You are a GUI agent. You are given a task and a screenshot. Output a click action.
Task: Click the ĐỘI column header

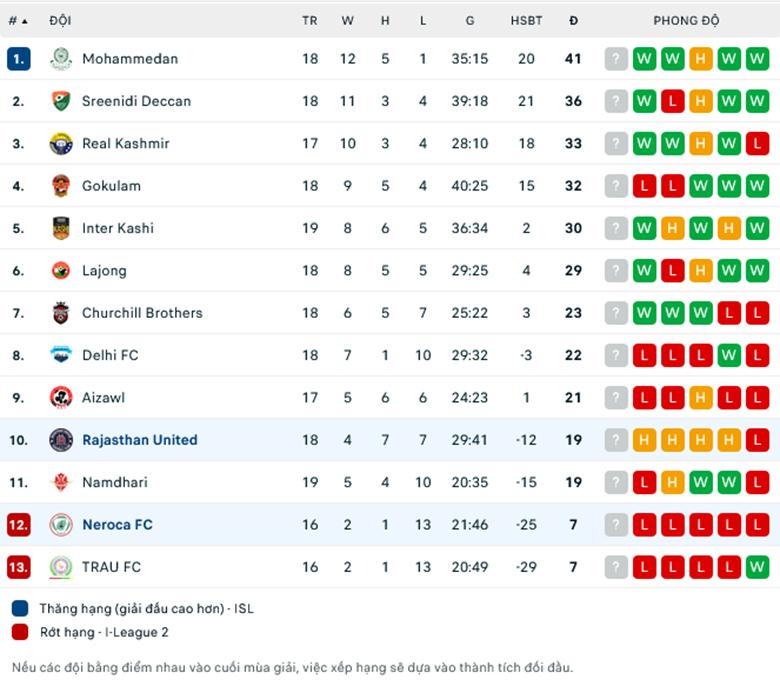(60, 20)
